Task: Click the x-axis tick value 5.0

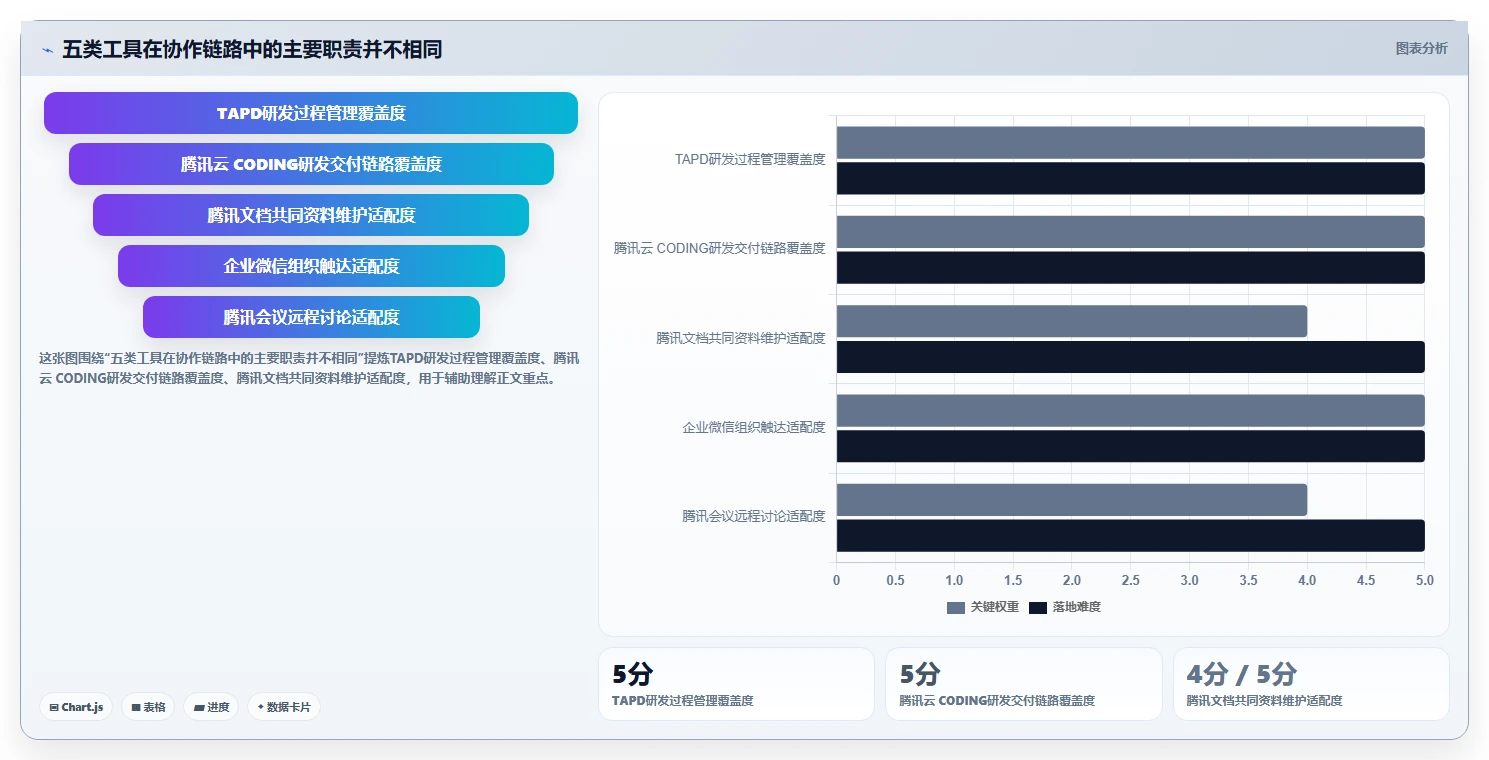Action: [x=1425, y=580]
